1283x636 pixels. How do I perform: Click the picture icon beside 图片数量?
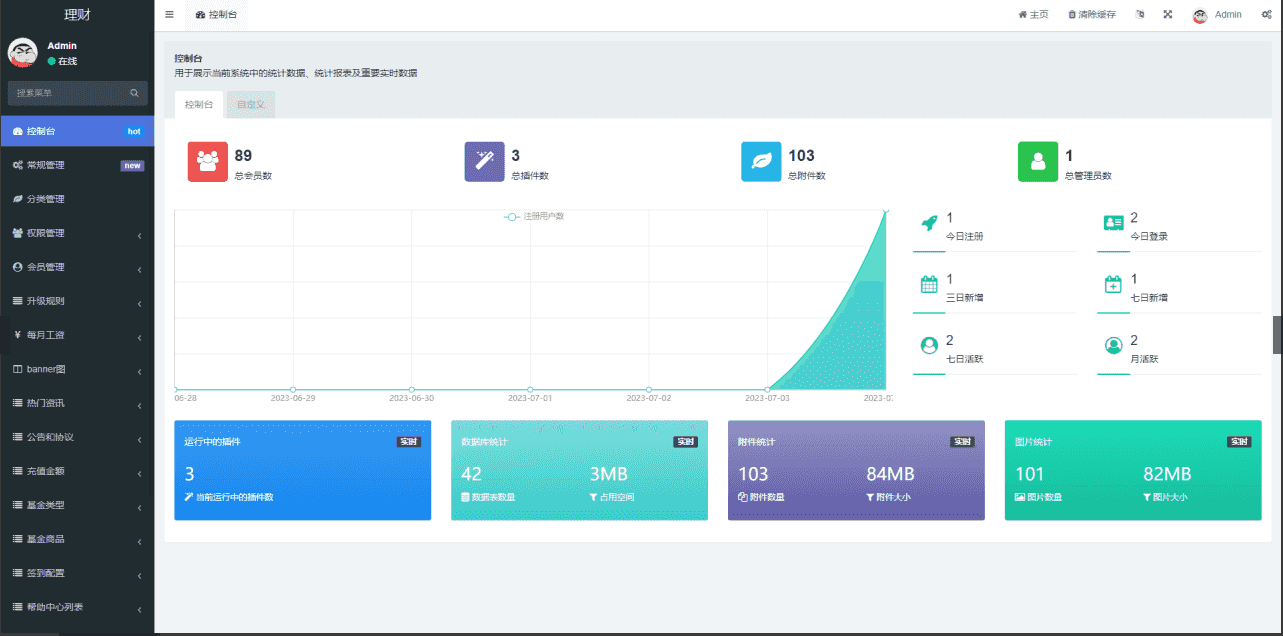(x=1019, y=497)
